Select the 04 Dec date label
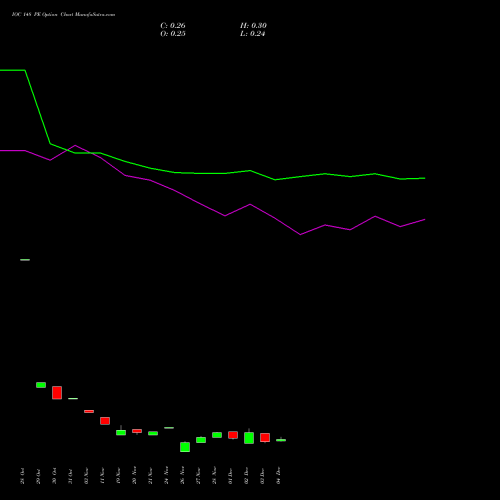 pyautogui.click(x=278, y=476)
